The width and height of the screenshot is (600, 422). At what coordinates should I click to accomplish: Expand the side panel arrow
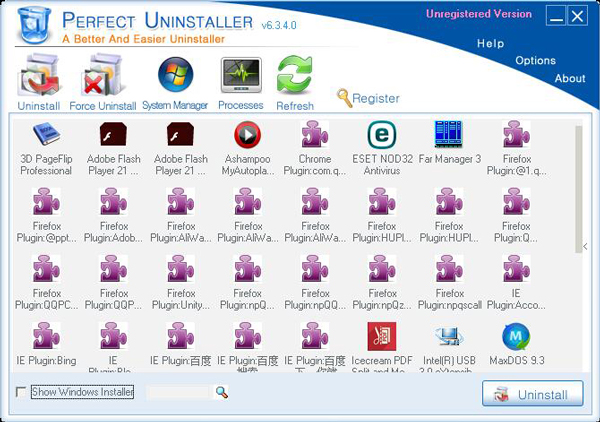coord(585,246)
